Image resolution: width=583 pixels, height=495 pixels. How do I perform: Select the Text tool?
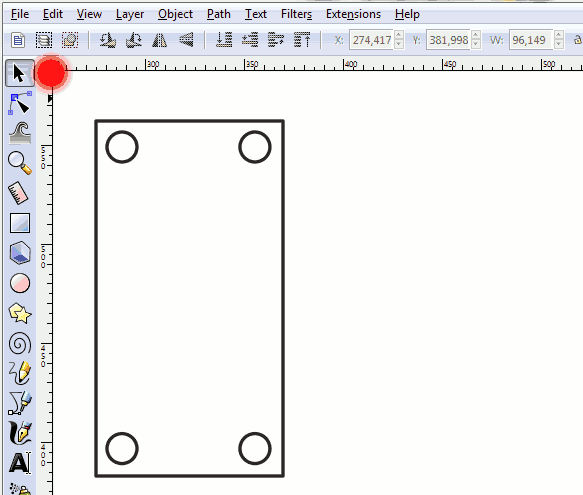coord(20,463)
